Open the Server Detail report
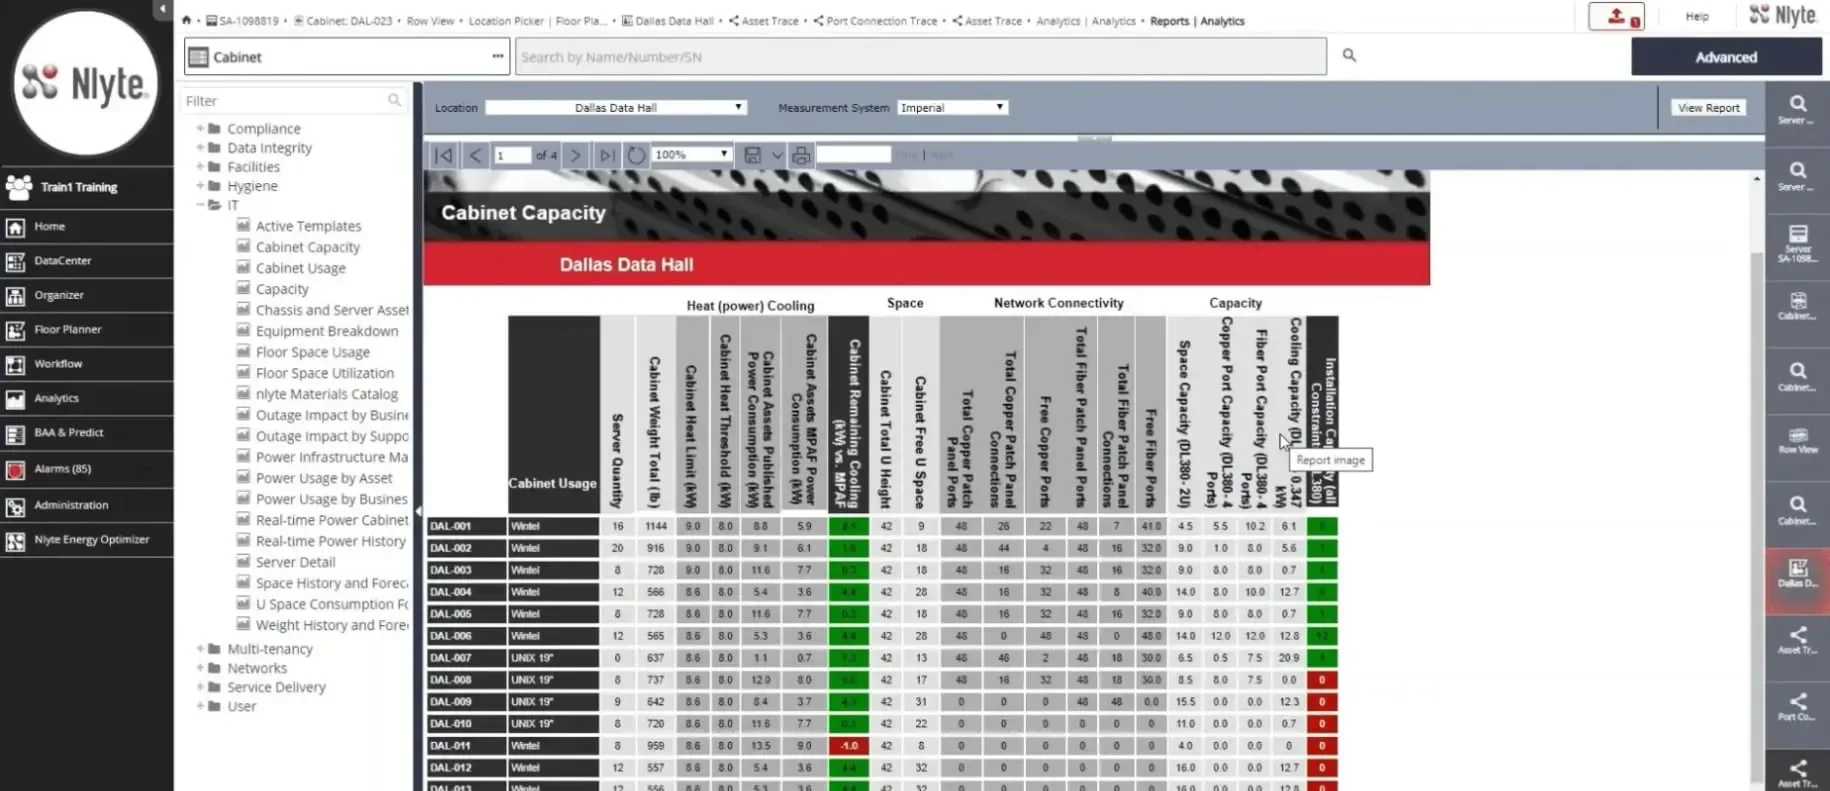The image size is (1830, 791). [295, 562]
